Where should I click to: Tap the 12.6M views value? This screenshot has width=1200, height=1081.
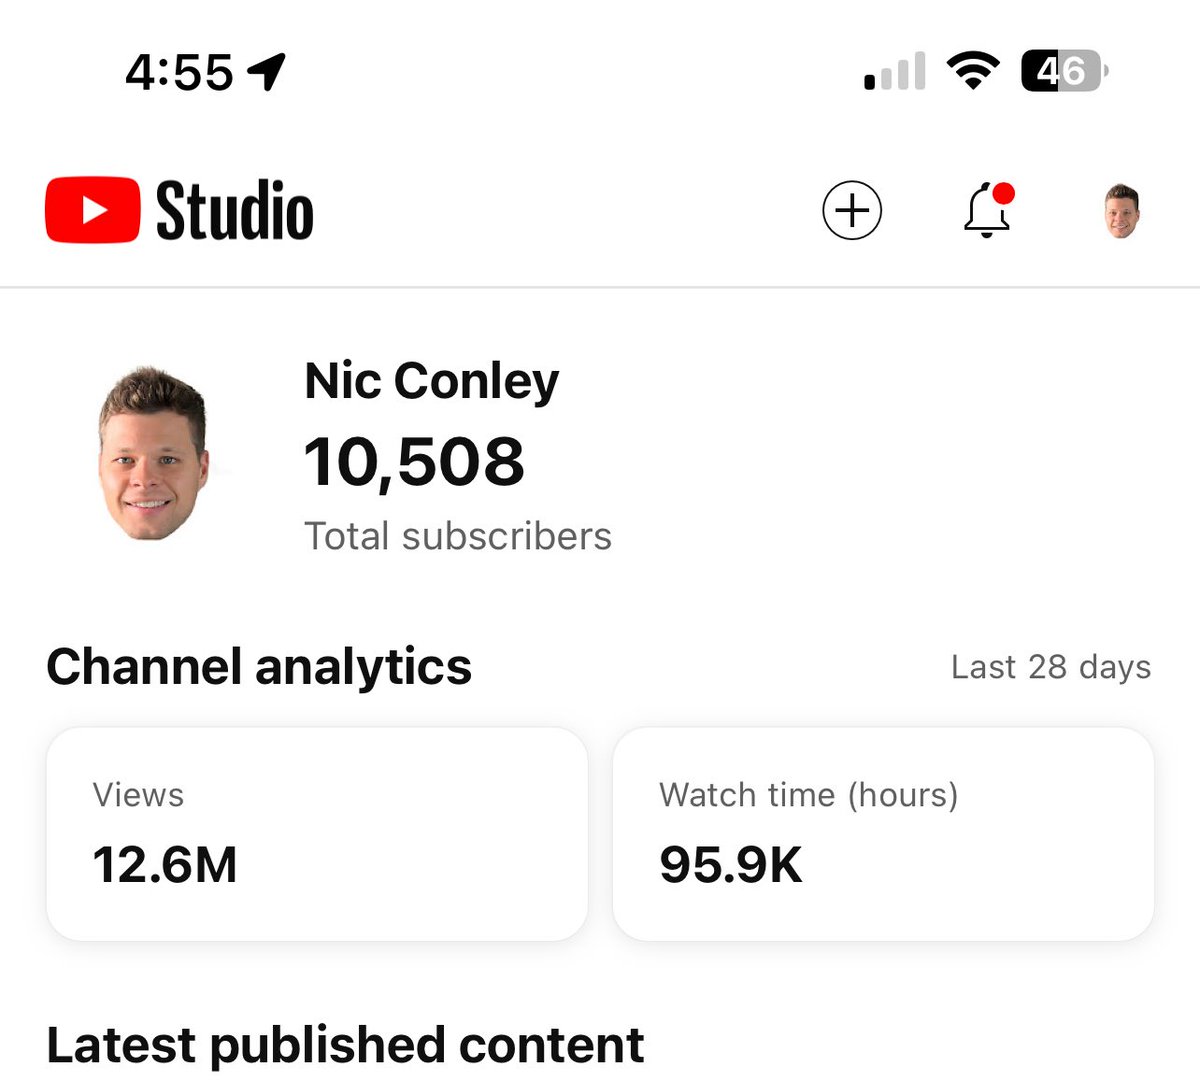point(165,865)
